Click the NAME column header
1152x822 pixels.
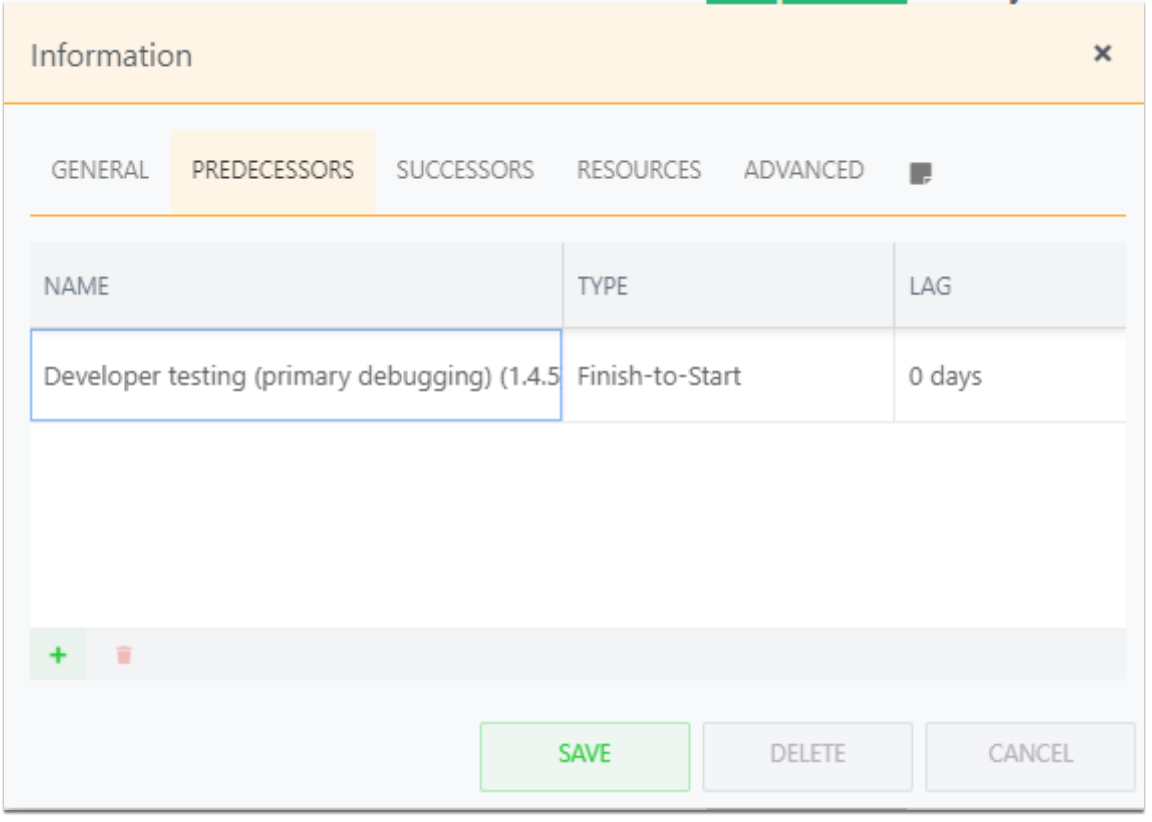[296, 286]
